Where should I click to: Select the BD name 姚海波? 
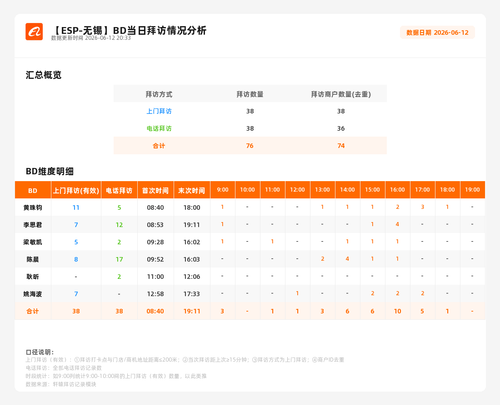(33, 294)
